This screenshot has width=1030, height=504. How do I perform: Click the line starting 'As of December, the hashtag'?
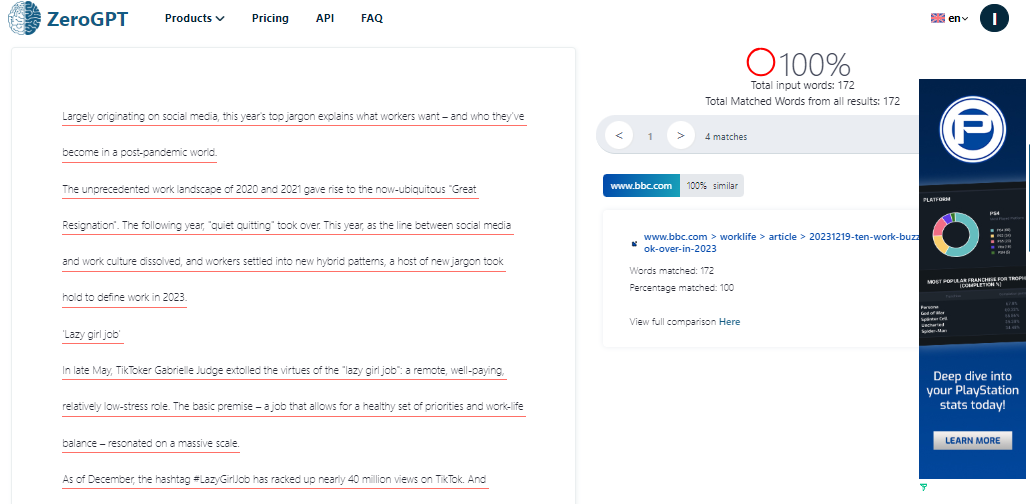click(274, 480)
